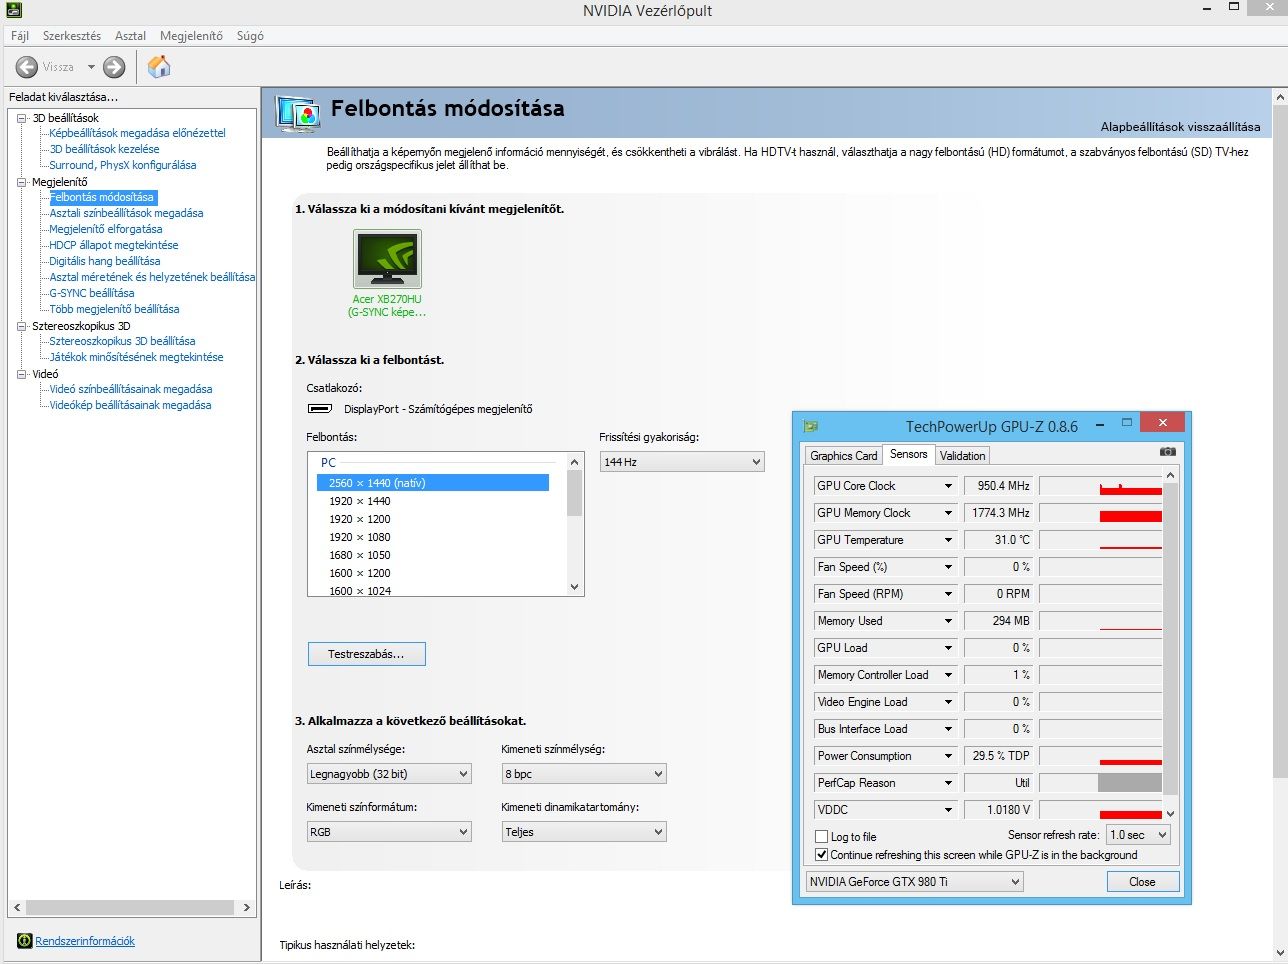
Task: Select 1920 × 1440 resolution
Action: pos(360,501)
